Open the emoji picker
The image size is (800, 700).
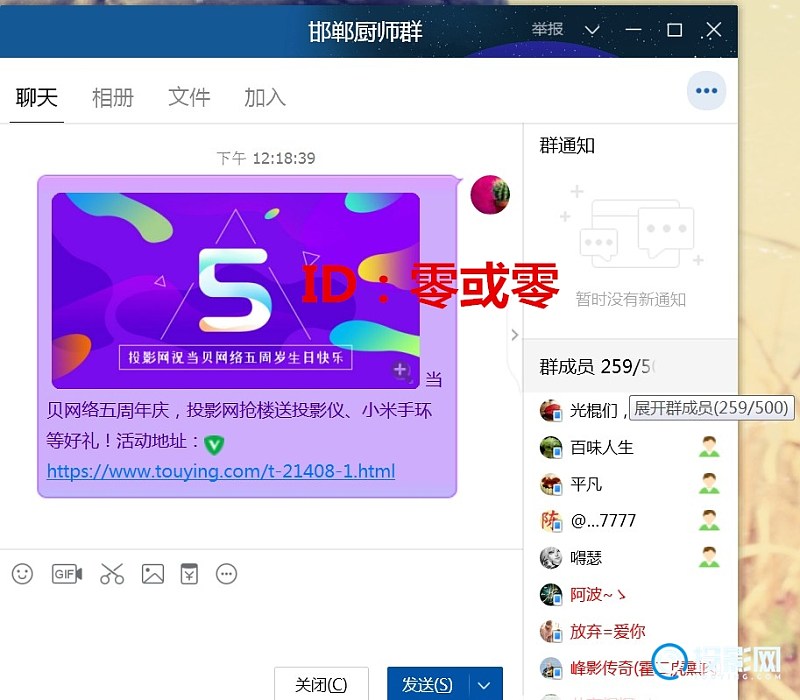22,574
